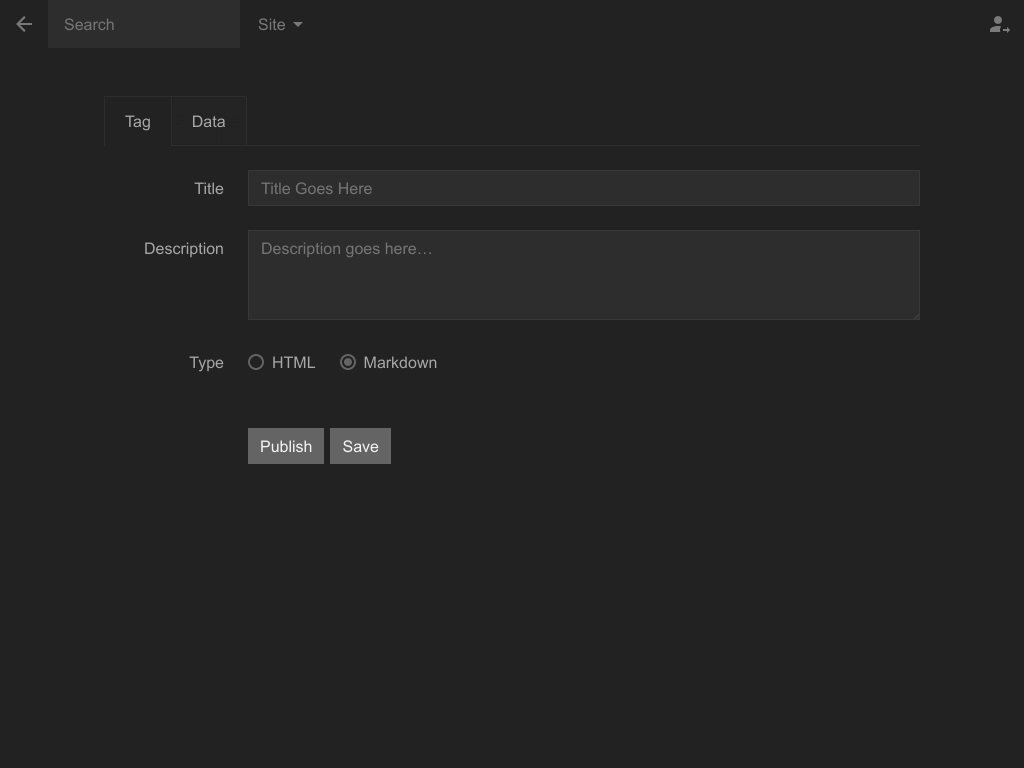
Task: Select the HTML radio button circle
Action: (256, 362)
